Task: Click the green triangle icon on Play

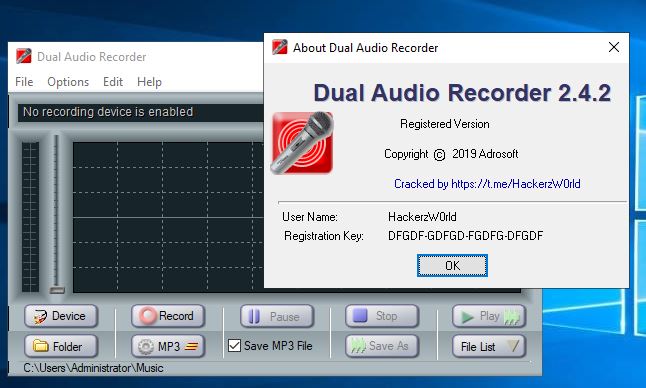Action: point(467,317)
